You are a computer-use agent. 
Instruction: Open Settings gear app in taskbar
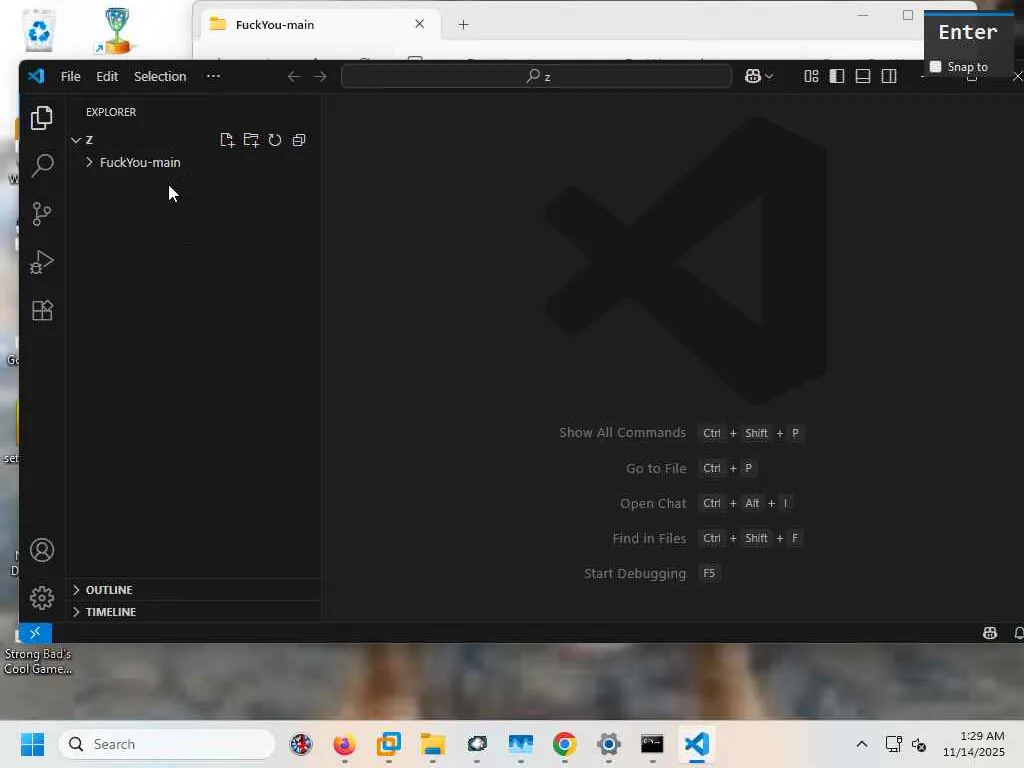tap(608, 744)
